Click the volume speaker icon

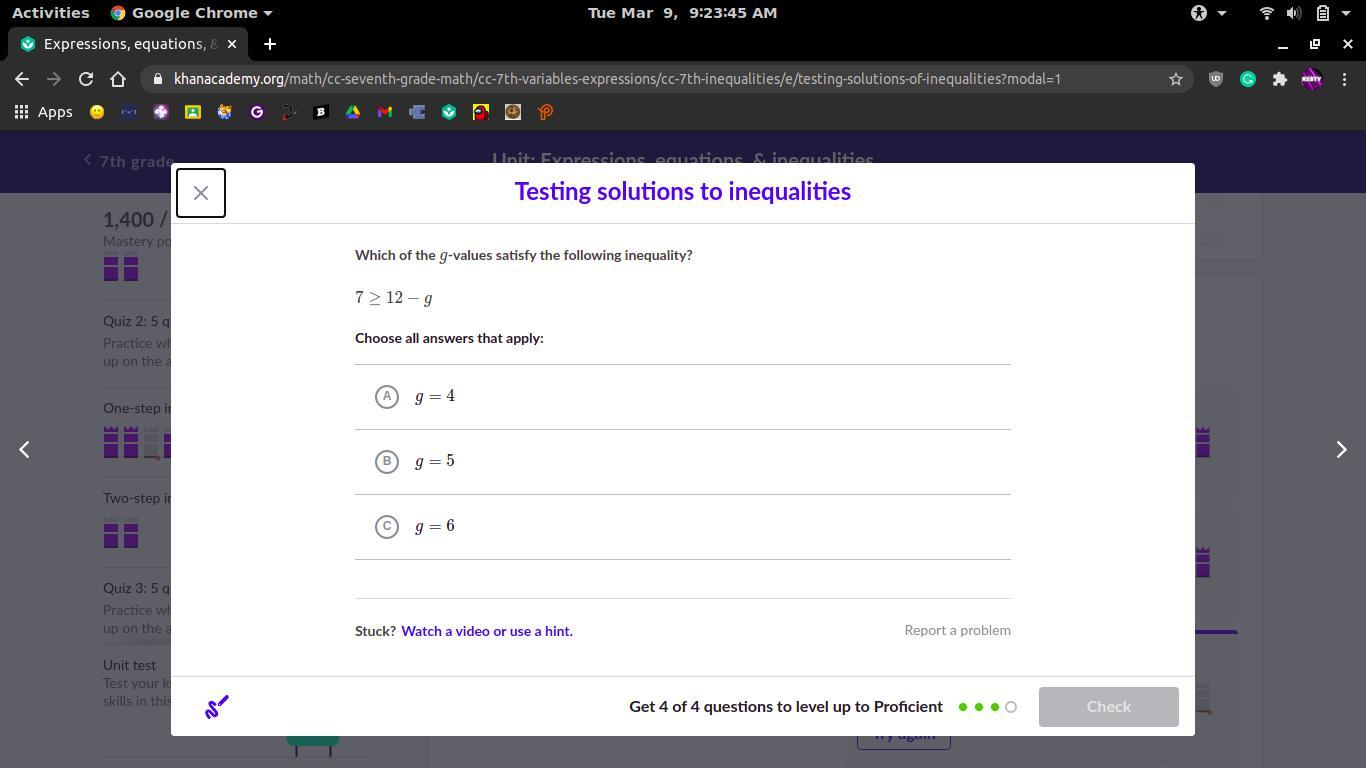tap(1294, 13)
